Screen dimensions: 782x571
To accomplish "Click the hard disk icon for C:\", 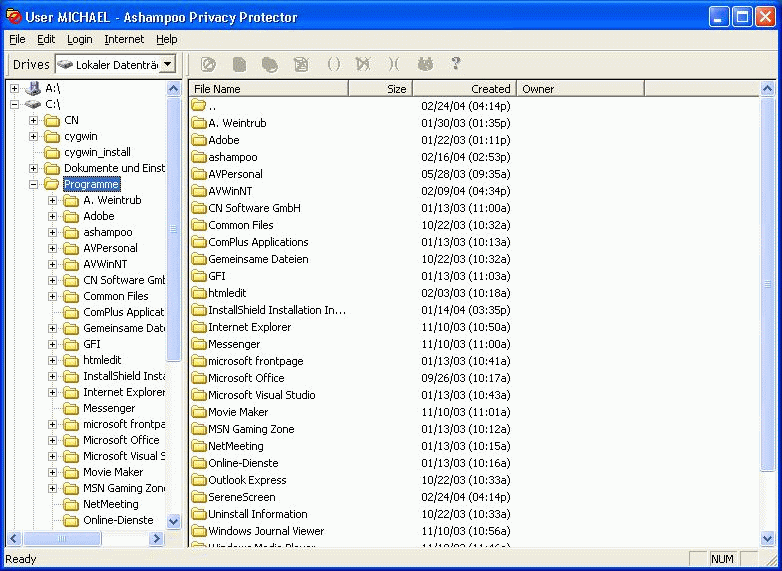I will (x=33, y=105).
